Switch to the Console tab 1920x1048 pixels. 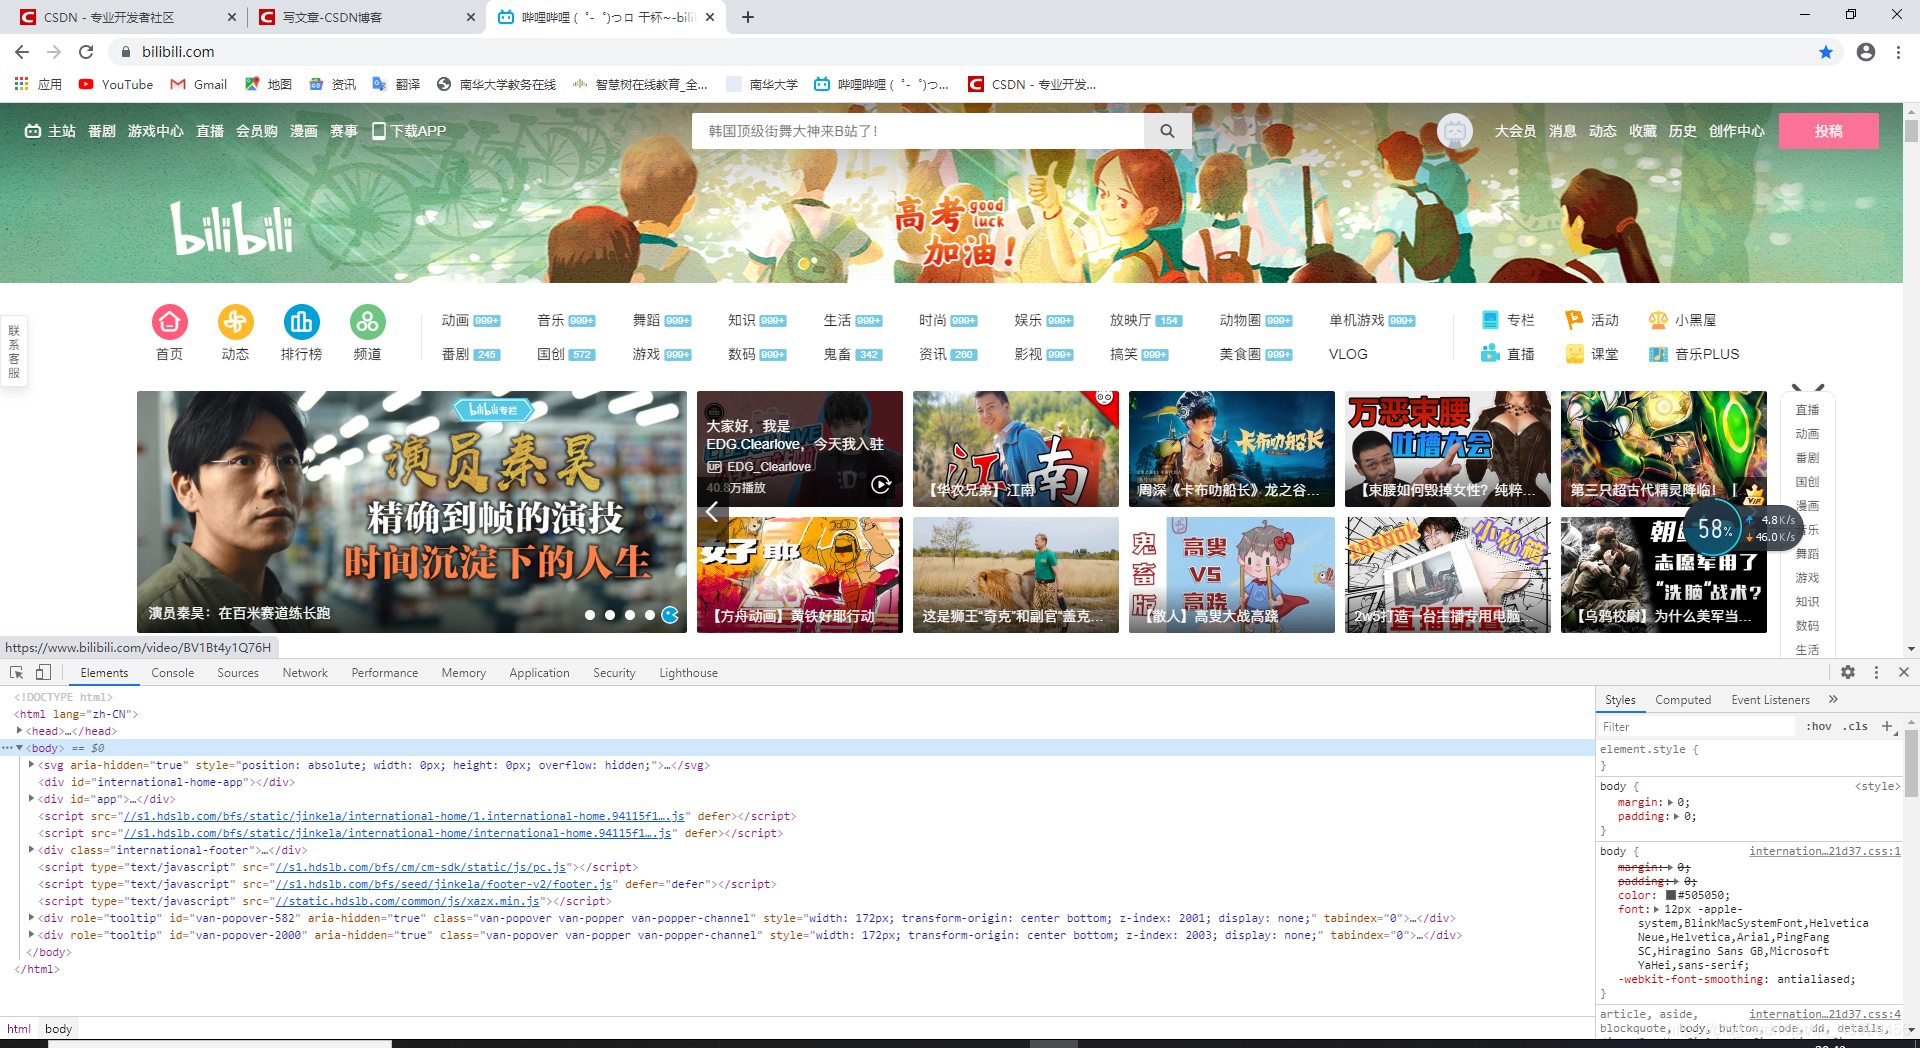[x=173, y=673]
